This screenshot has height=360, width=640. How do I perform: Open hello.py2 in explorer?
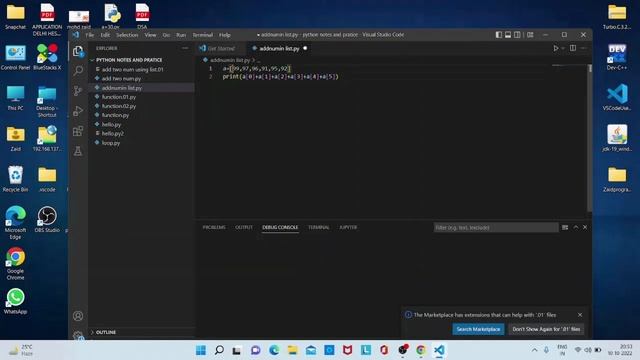(x=113, y=133)
